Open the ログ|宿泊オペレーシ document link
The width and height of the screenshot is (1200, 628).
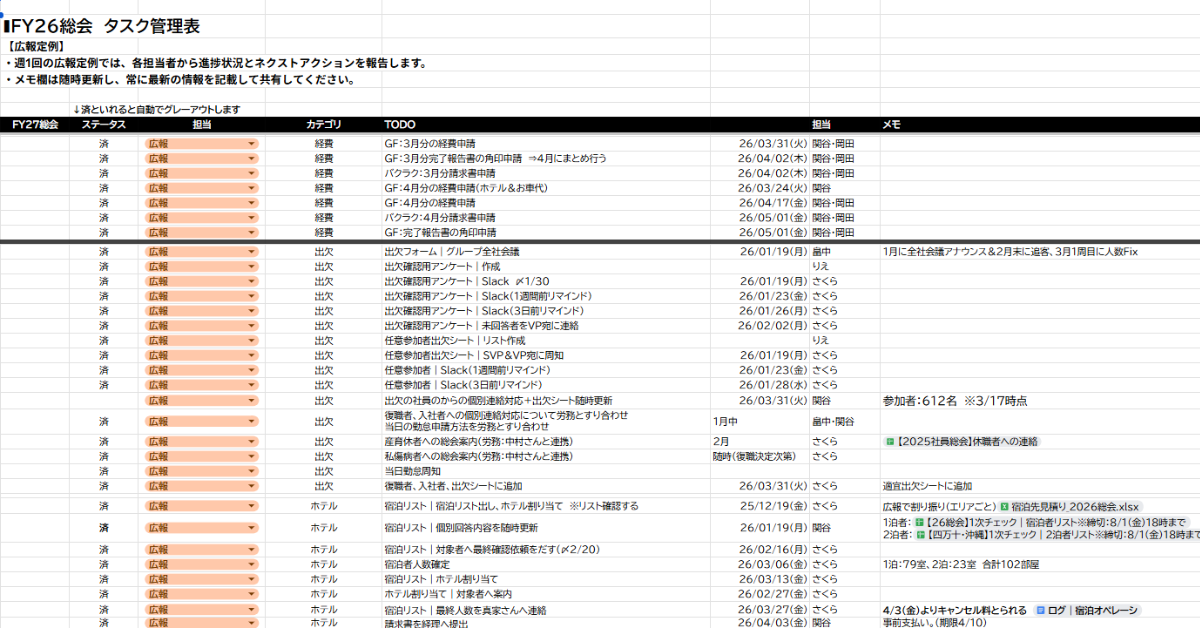(x=1086, y=609)
